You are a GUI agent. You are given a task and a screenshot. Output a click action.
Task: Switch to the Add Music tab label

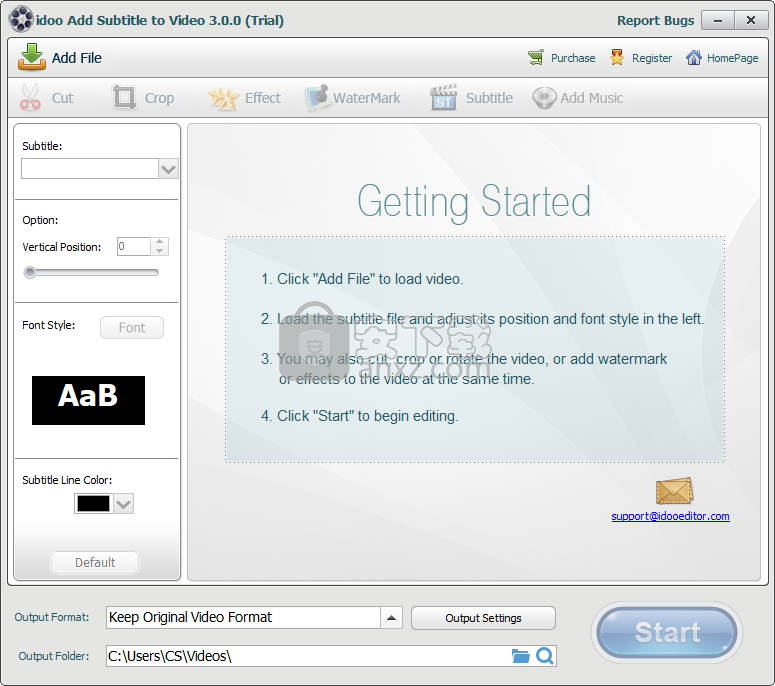click(x=592, y=98)
